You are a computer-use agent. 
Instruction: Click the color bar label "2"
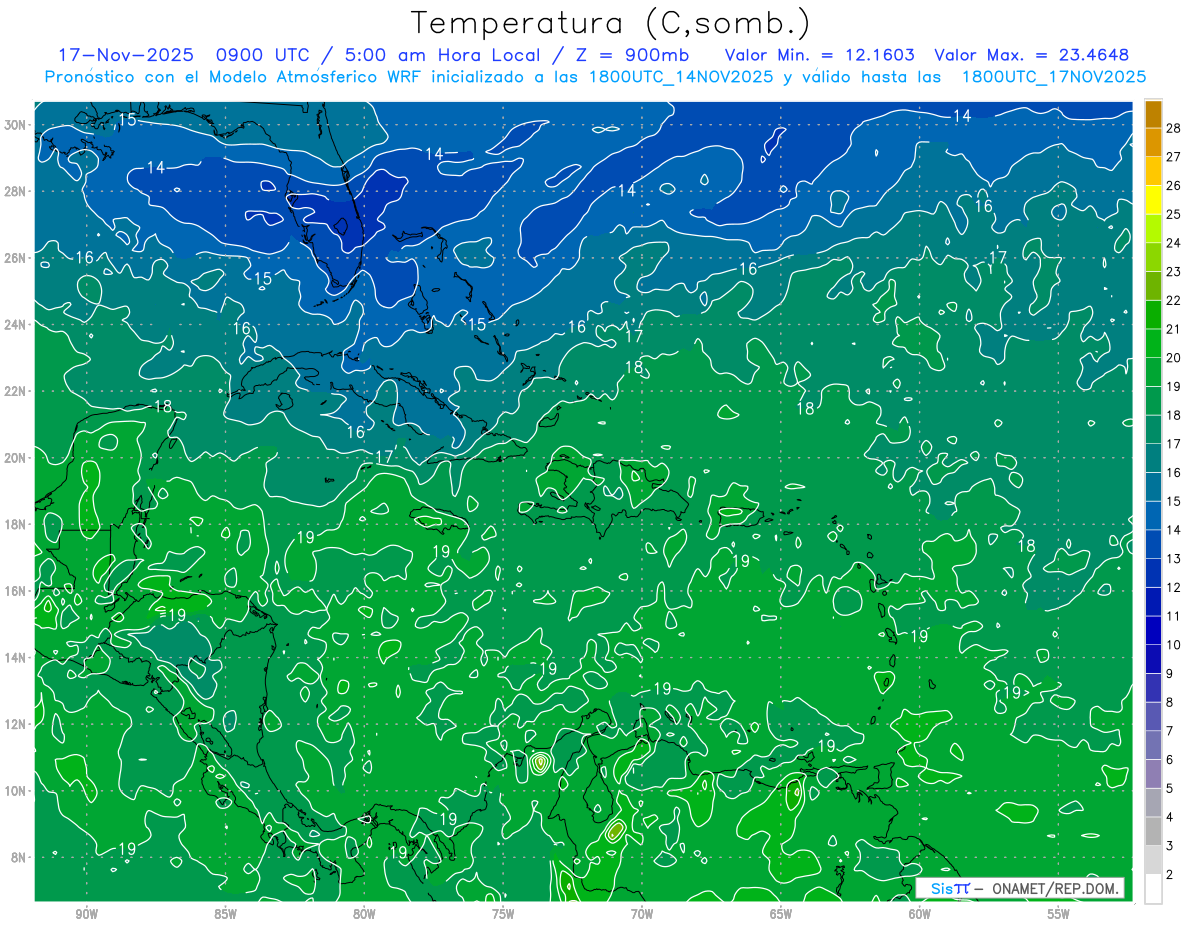tap(1170, 874)
